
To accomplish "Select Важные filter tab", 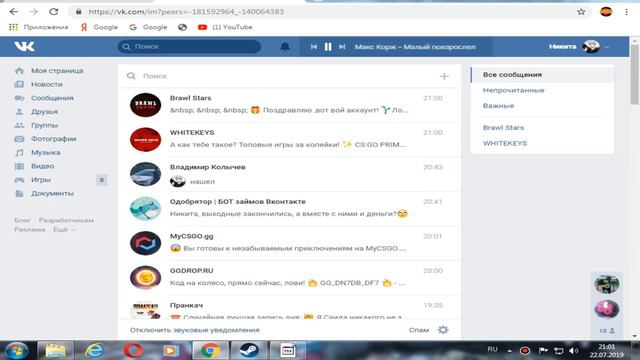I will coord(542,106).
